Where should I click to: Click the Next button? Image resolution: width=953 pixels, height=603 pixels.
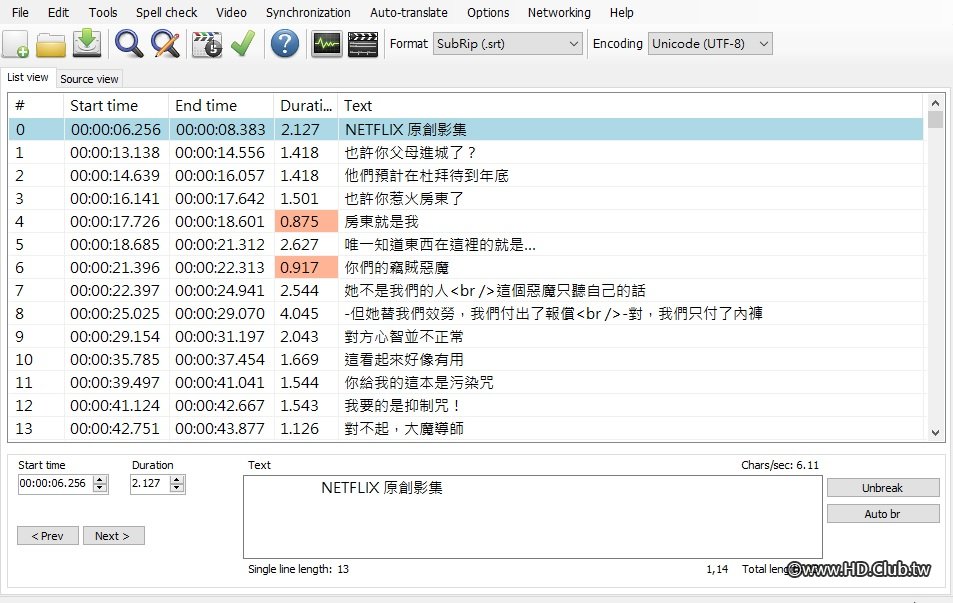point(114,536)
